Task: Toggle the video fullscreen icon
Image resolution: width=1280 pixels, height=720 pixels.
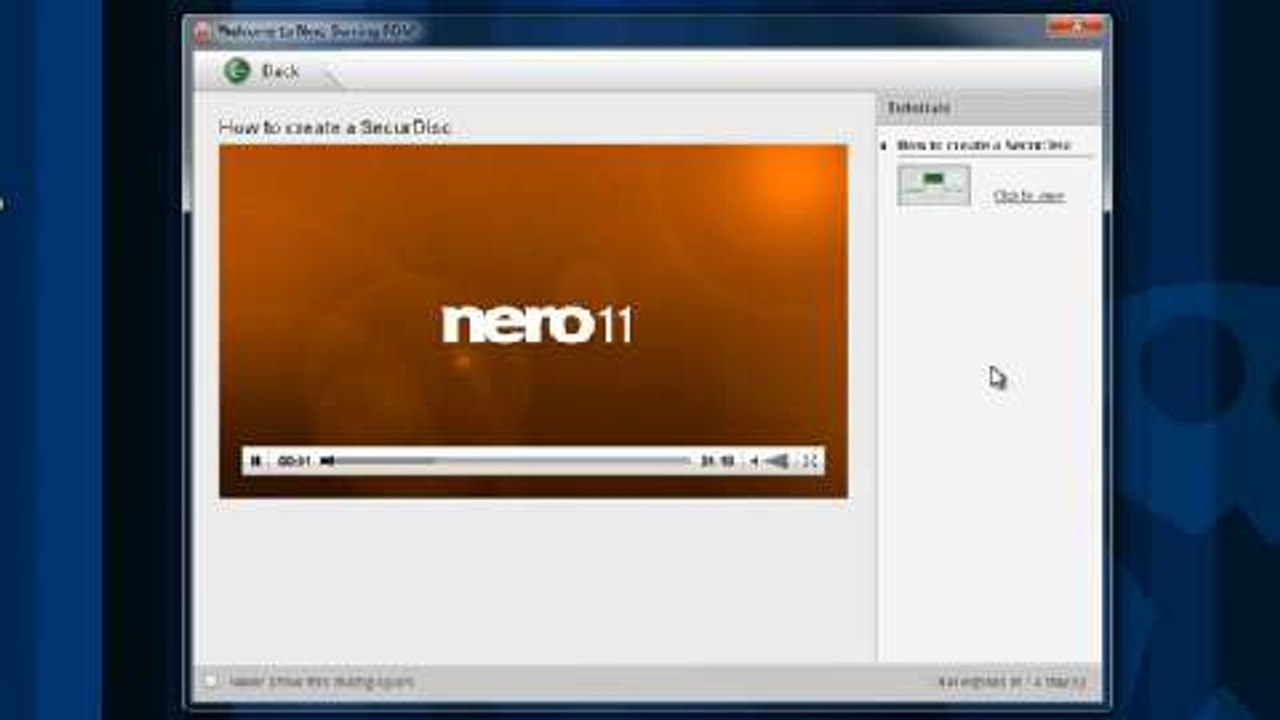Action: (810, 461)
